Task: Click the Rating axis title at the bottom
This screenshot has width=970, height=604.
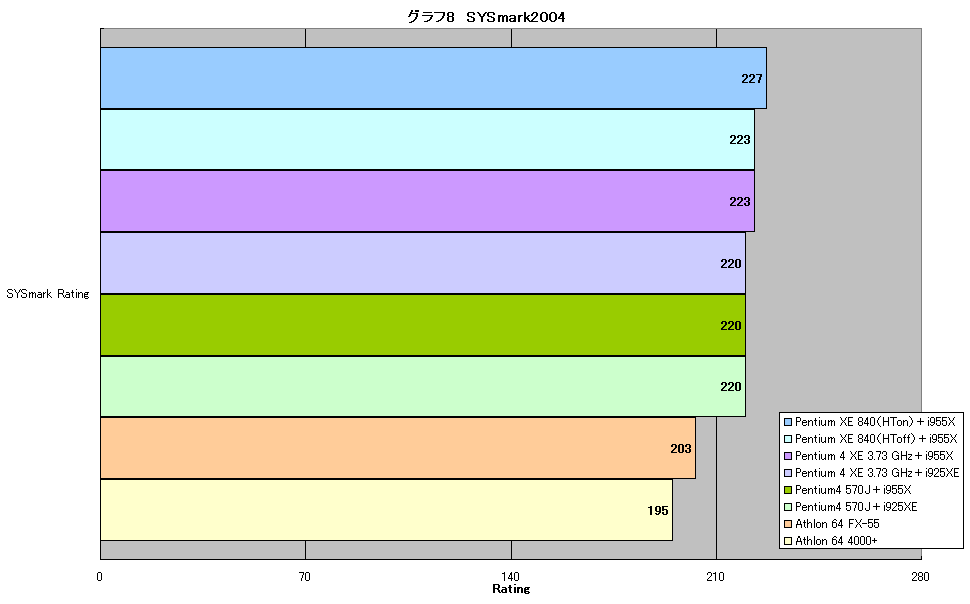Action: [x=511, y=589]
